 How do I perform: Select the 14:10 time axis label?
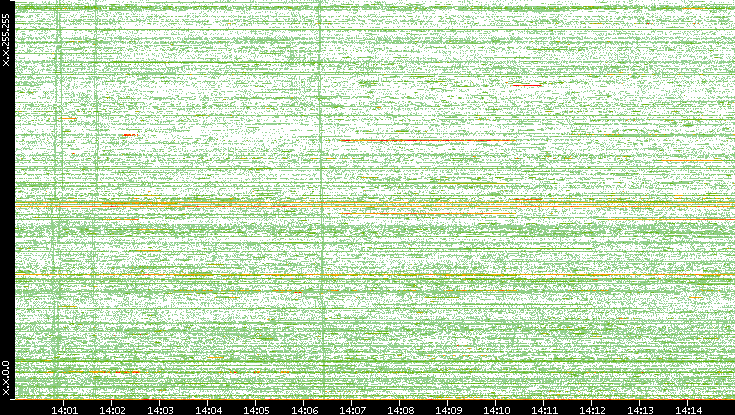click(x=496, y=410)
